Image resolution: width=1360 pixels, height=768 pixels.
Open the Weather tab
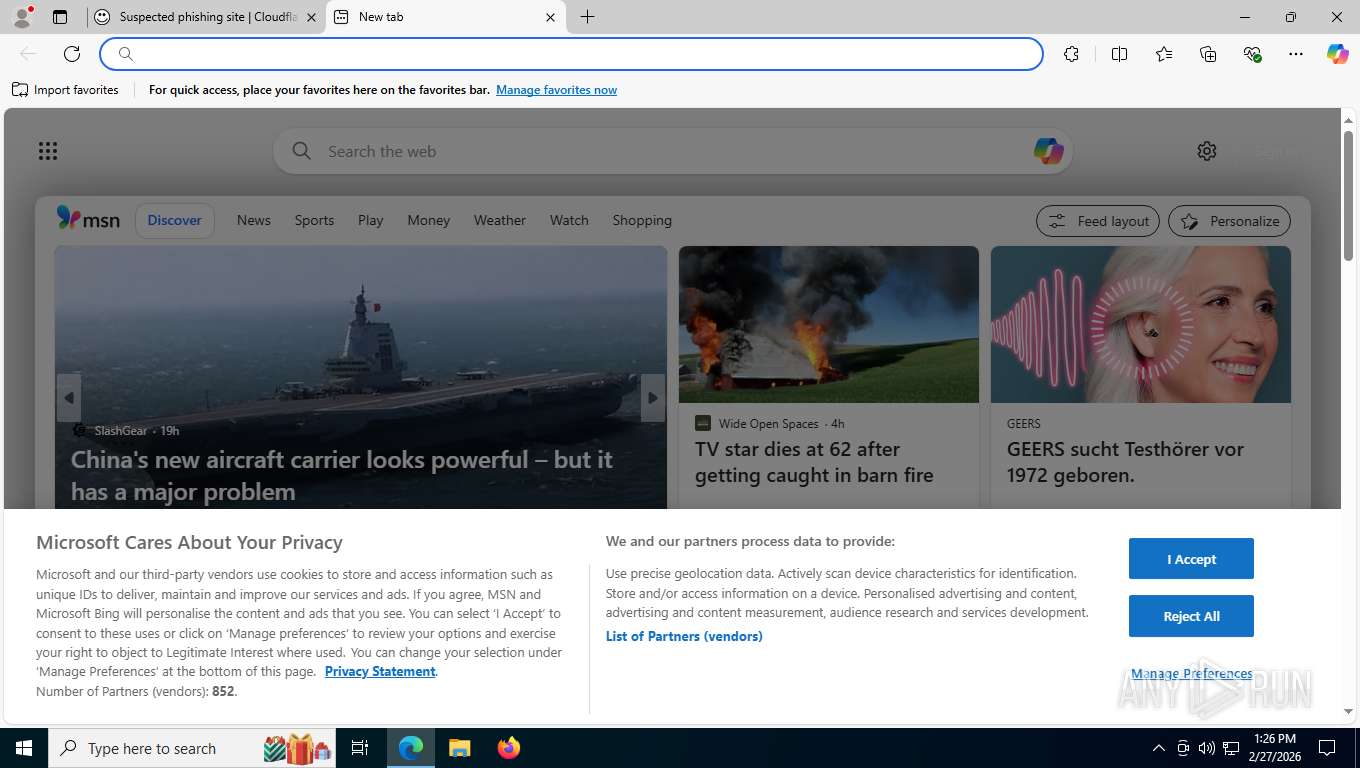tap(500, 220)
